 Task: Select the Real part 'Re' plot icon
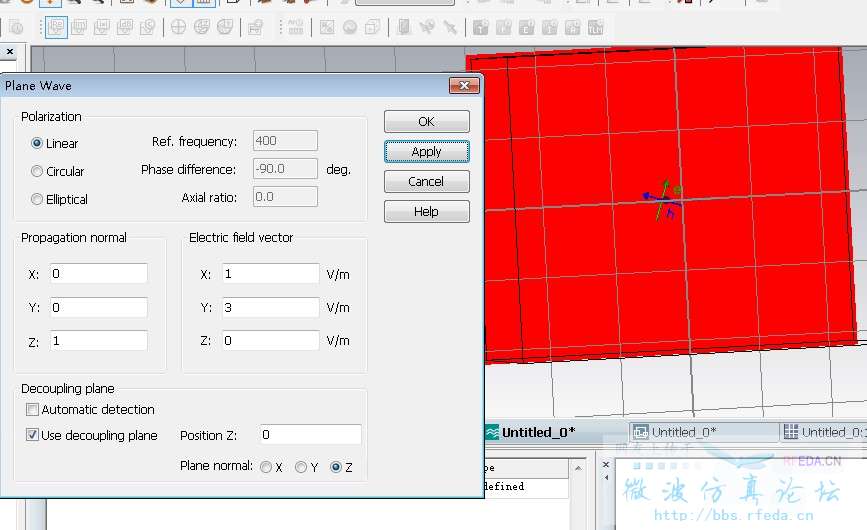pyautogui.click(x=56, y=27)
